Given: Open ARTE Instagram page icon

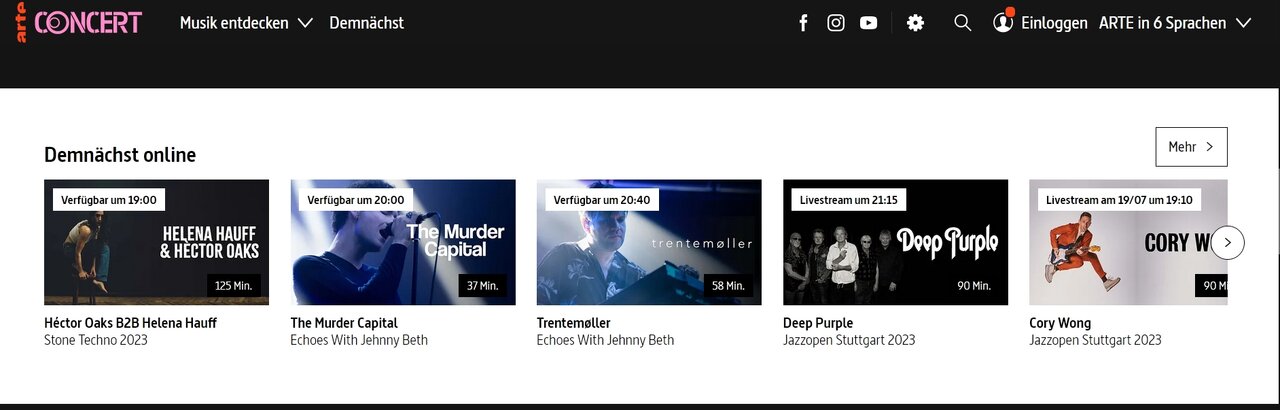Looking at the screenshot, I should [836, 23].
